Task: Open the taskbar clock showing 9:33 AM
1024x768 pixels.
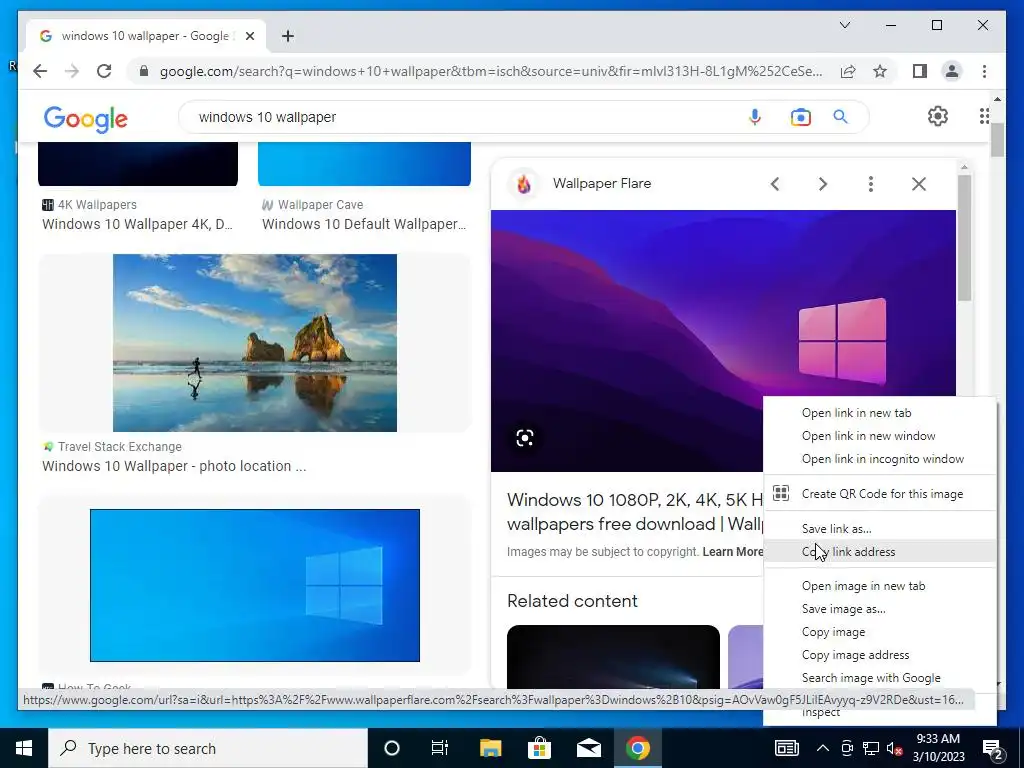Action: (x=938, y=748)
